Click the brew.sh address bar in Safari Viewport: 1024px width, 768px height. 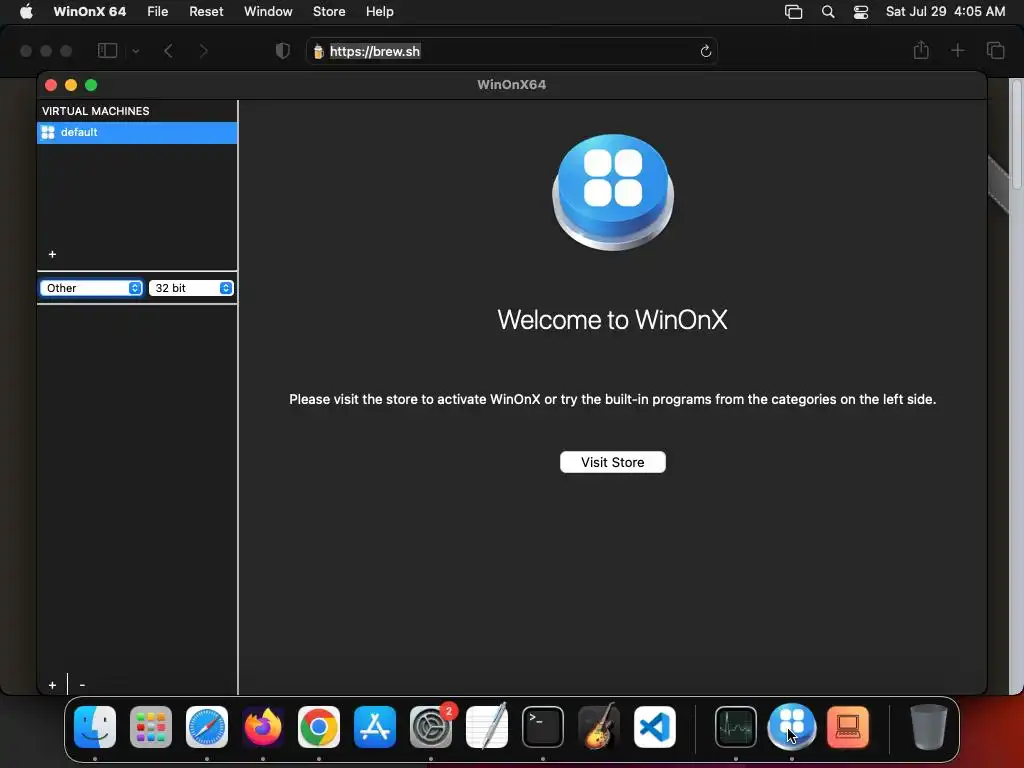click(x=511, y=51)
